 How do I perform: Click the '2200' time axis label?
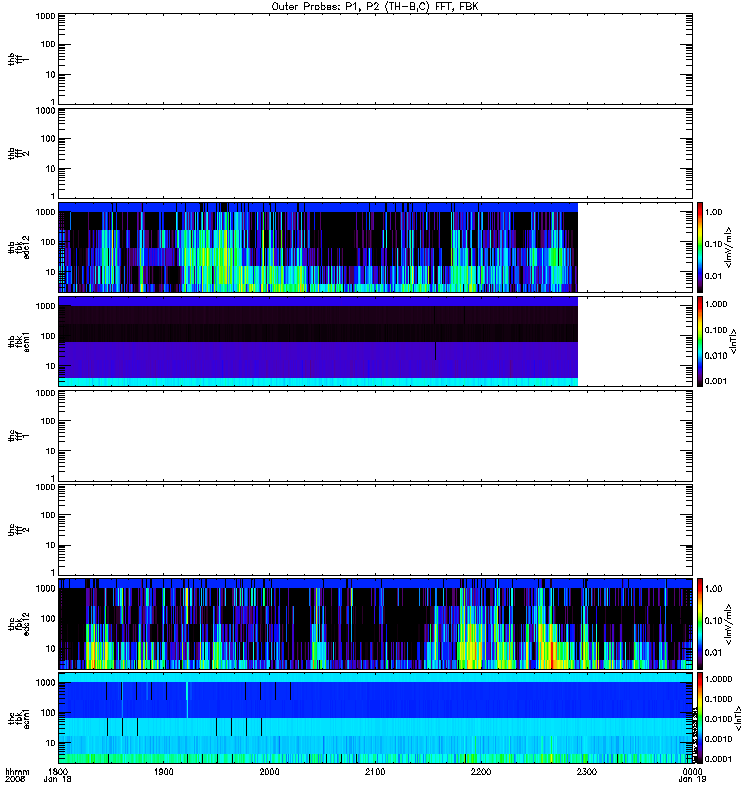click(481, 771)
